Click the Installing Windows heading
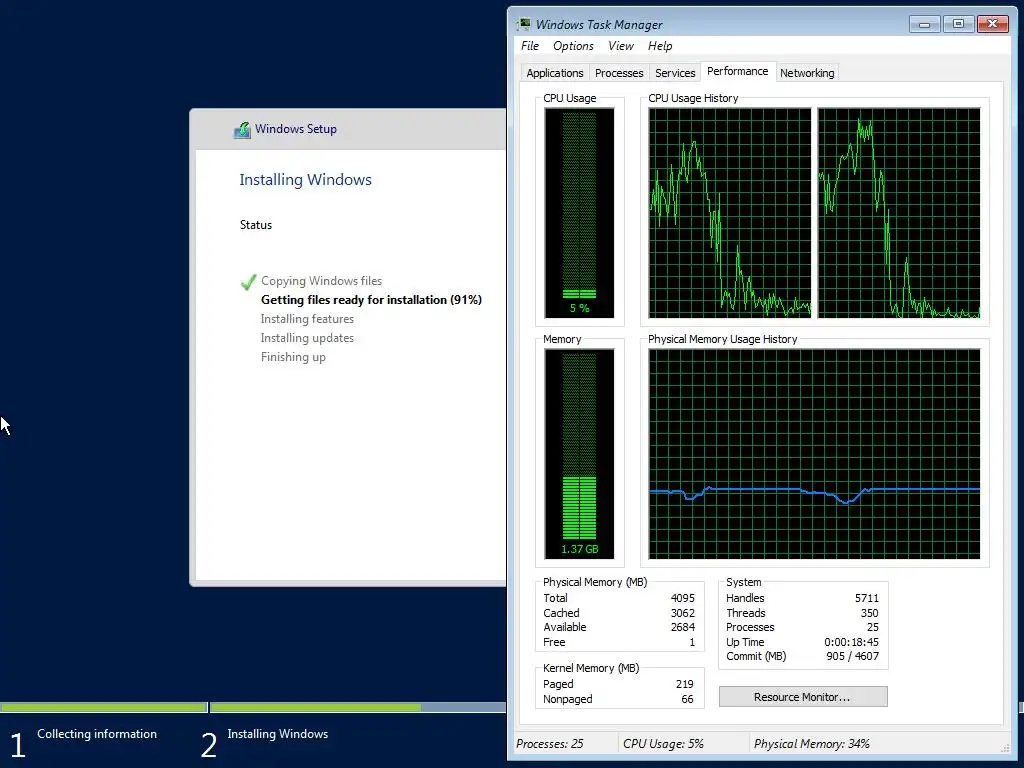 [305, 180]
